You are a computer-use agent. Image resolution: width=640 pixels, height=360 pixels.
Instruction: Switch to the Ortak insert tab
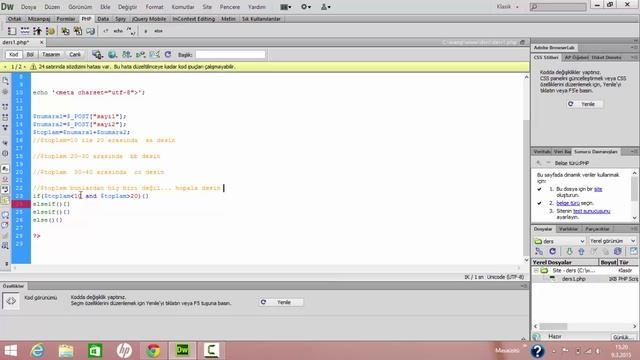(14, 19)
